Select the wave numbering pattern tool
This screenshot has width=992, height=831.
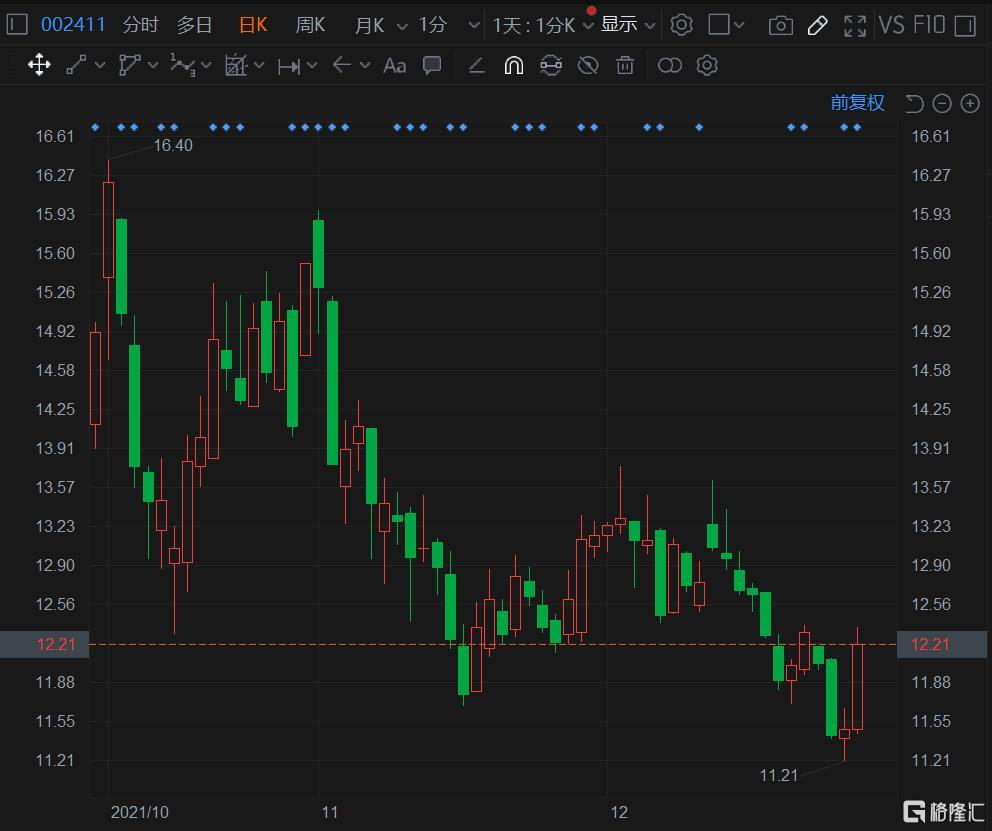(182, 65)
